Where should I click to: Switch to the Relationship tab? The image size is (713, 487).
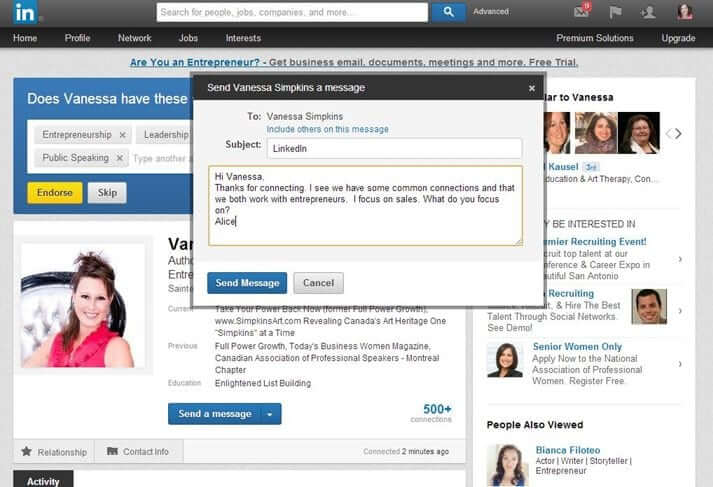coord(54,452)
